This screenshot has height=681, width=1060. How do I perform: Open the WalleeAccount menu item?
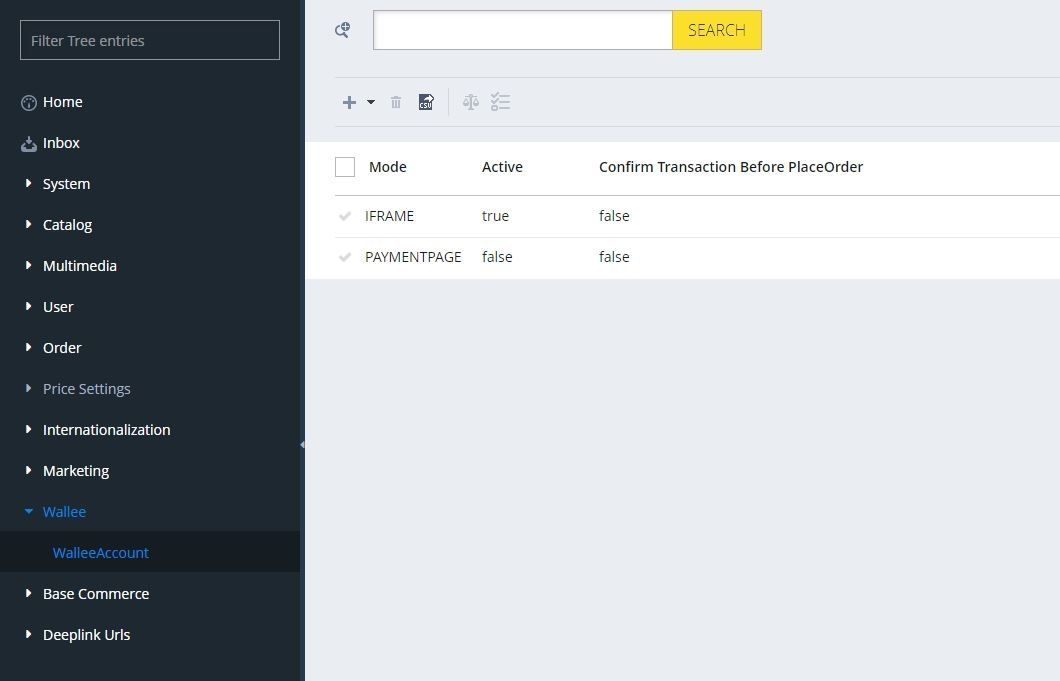tap(100, 552)
